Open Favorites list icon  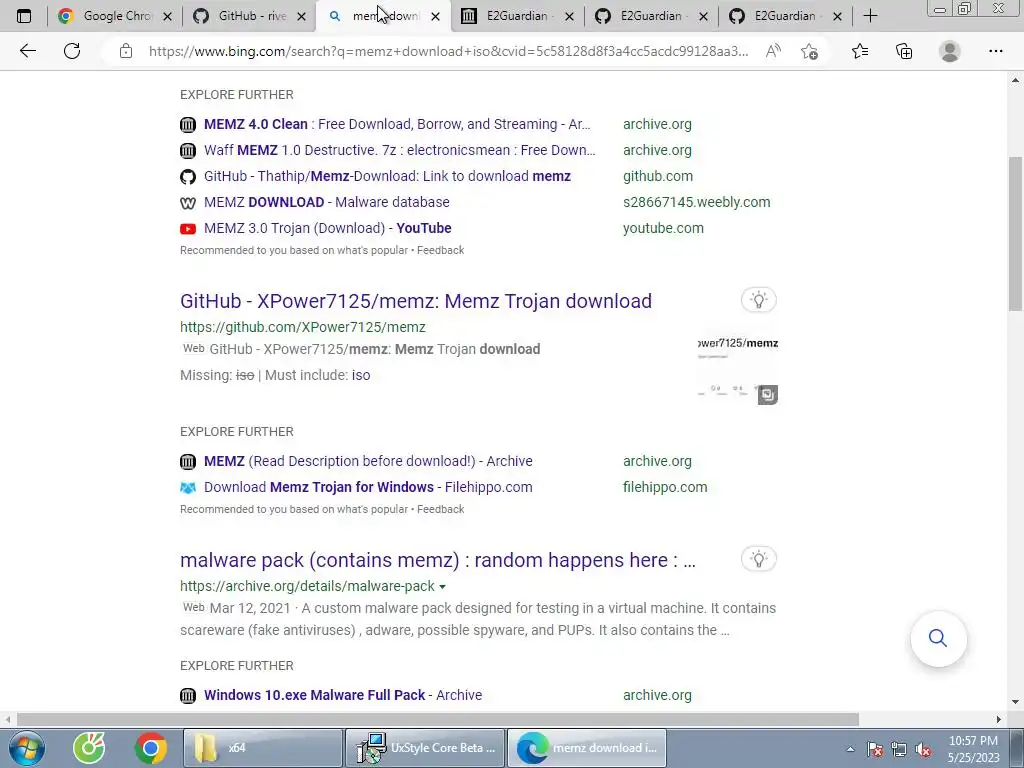pyautogui.click(x=860, y=51)
